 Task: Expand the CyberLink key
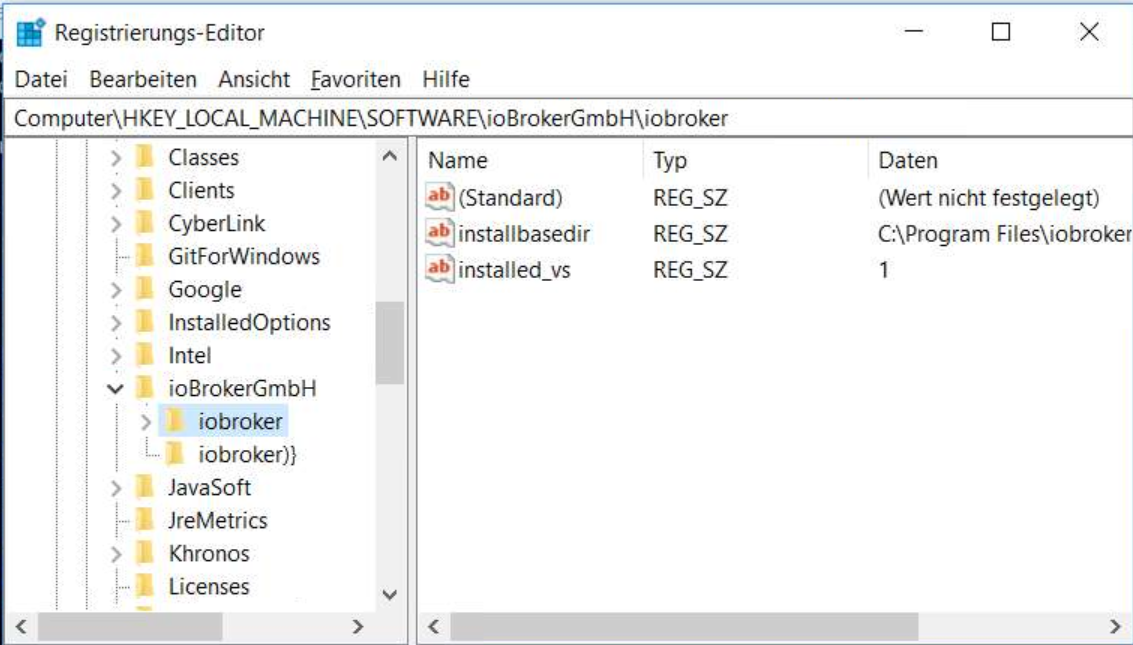(116, 224)
